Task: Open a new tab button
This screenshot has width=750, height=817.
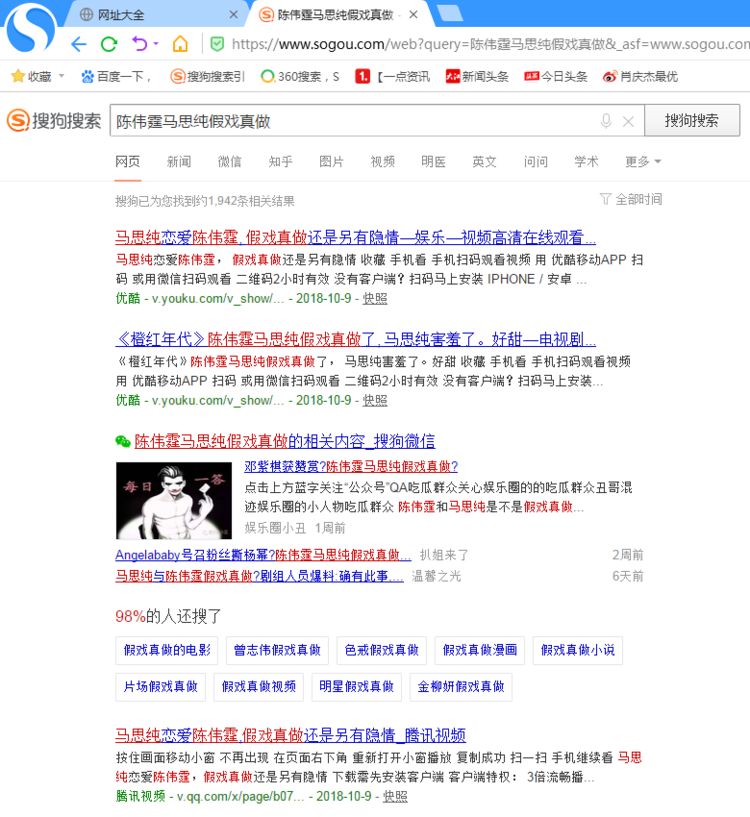Action: click(450, 15)
